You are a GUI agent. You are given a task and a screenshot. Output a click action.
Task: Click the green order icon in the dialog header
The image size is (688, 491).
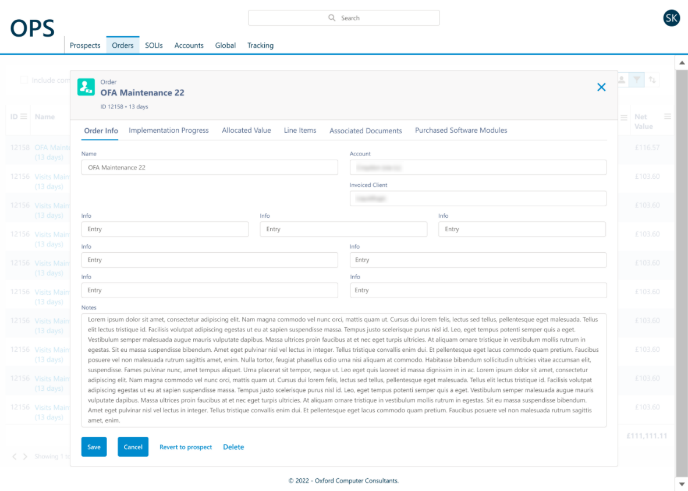click(86, 87)
